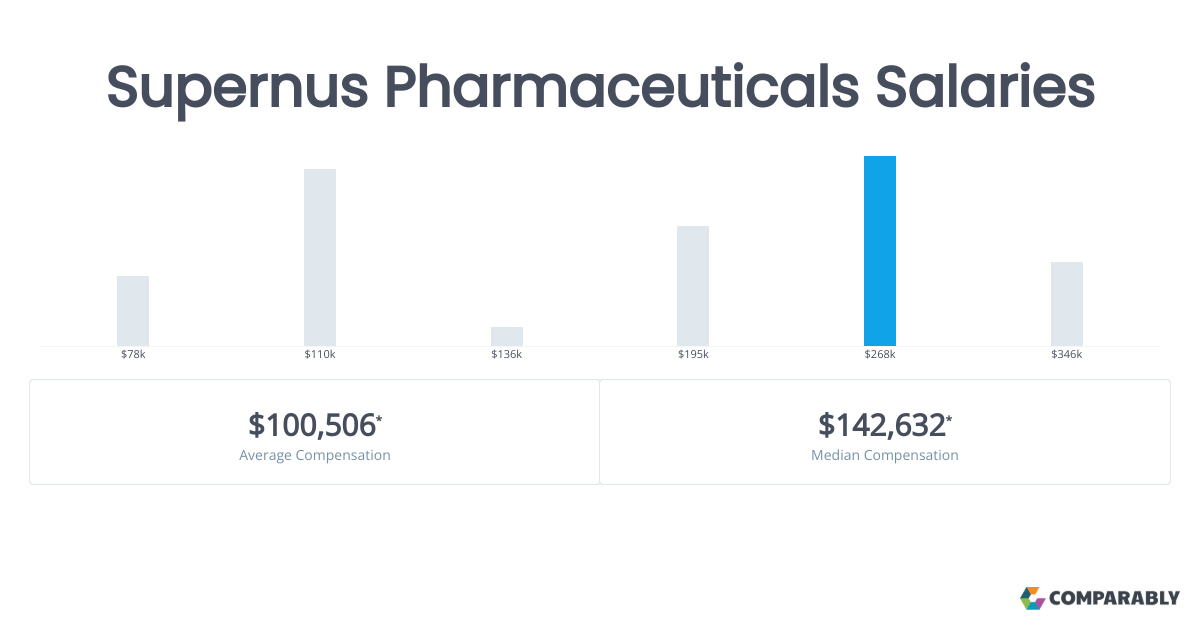The height and width of the screenshot is (630, 1200).
Task: Click the Median Compensation caption
Action: click(885, 455)
